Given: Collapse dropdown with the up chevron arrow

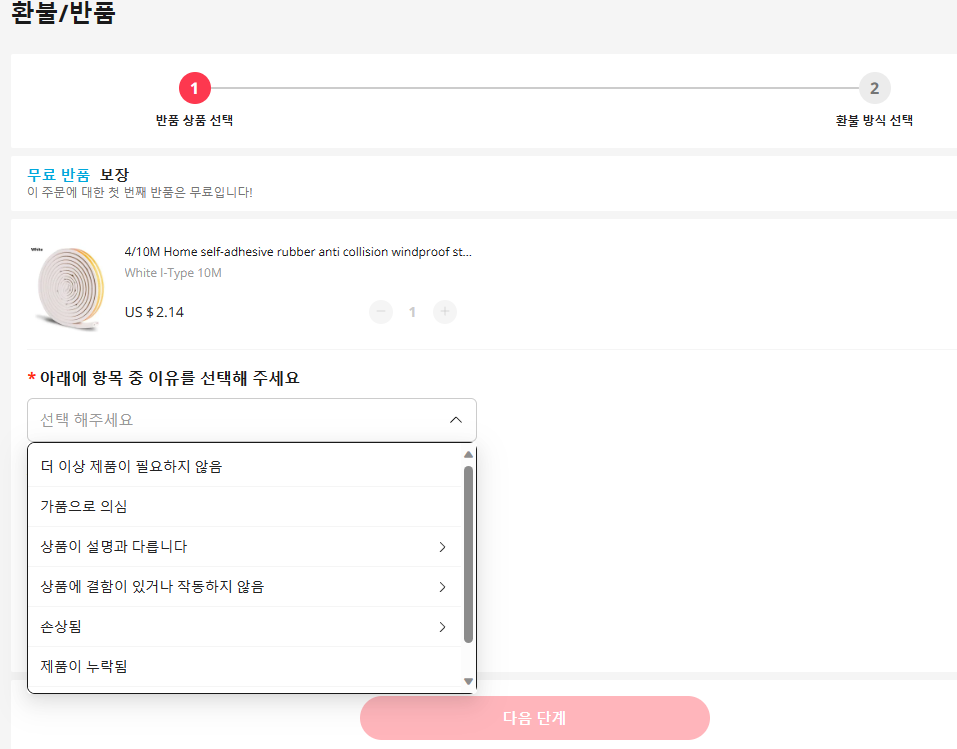Looking at the screenshot, I should 455,420.
